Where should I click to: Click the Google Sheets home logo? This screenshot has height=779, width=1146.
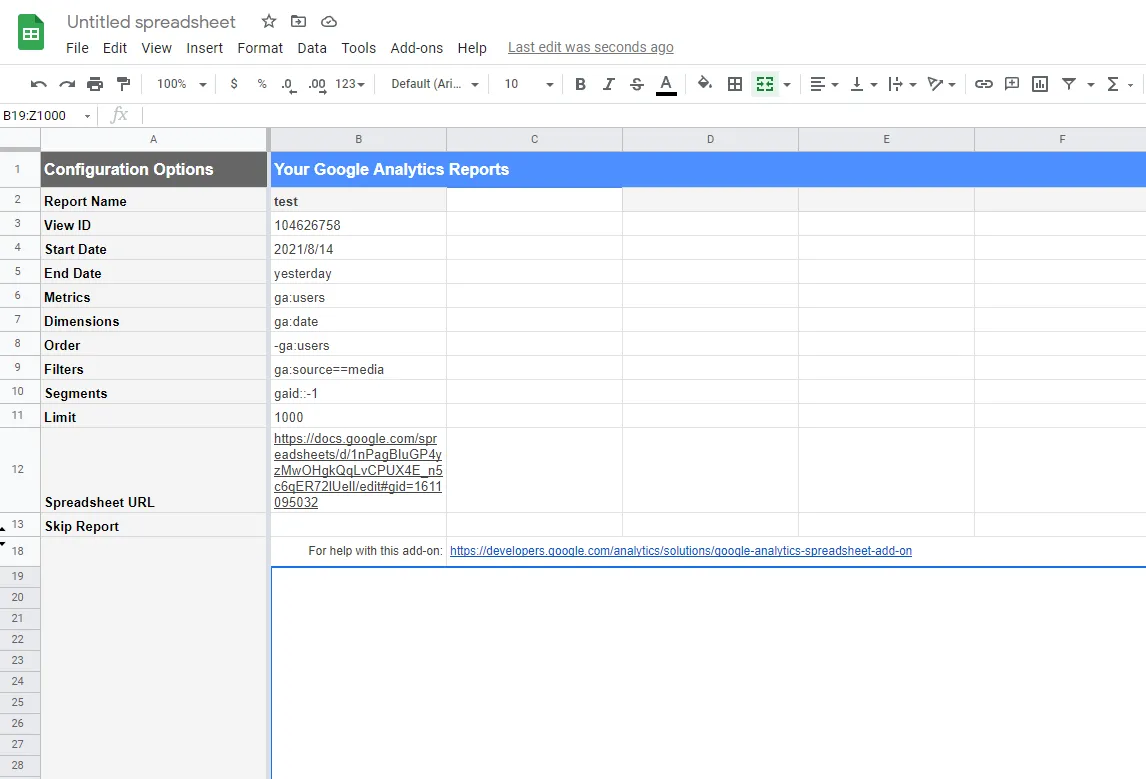(x=31, y=33)
